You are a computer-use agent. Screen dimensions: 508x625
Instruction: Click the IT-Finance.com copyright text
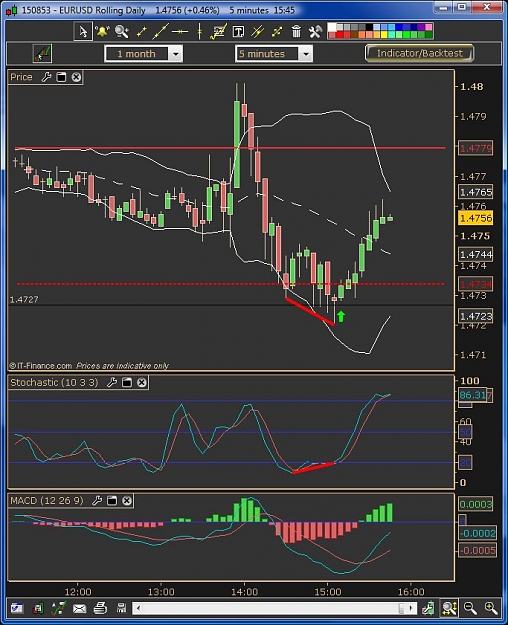(x=41, y=366)
